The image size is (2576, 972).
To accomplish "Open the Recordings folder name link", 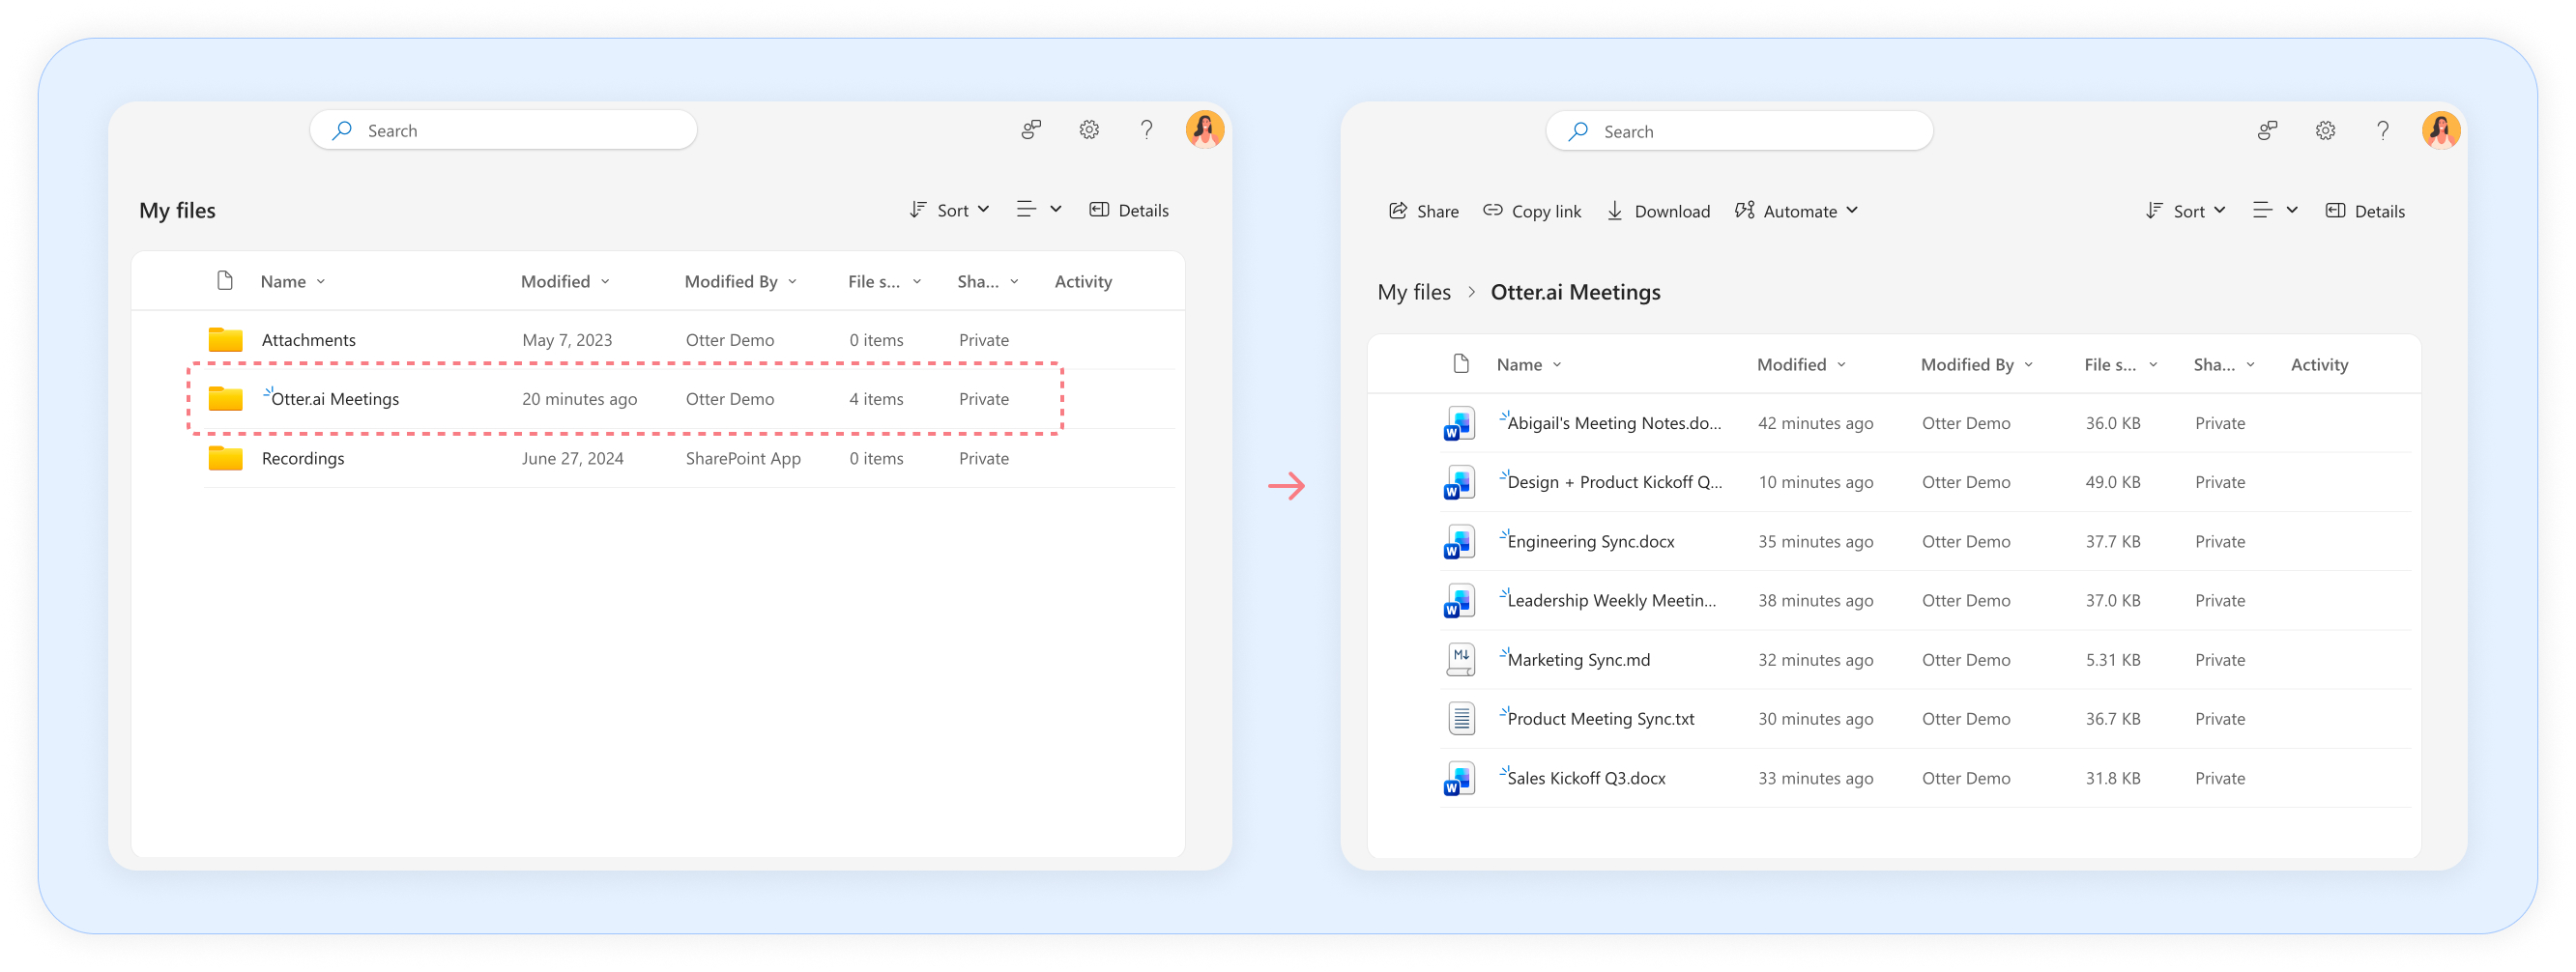I will [x=303, y=458].
